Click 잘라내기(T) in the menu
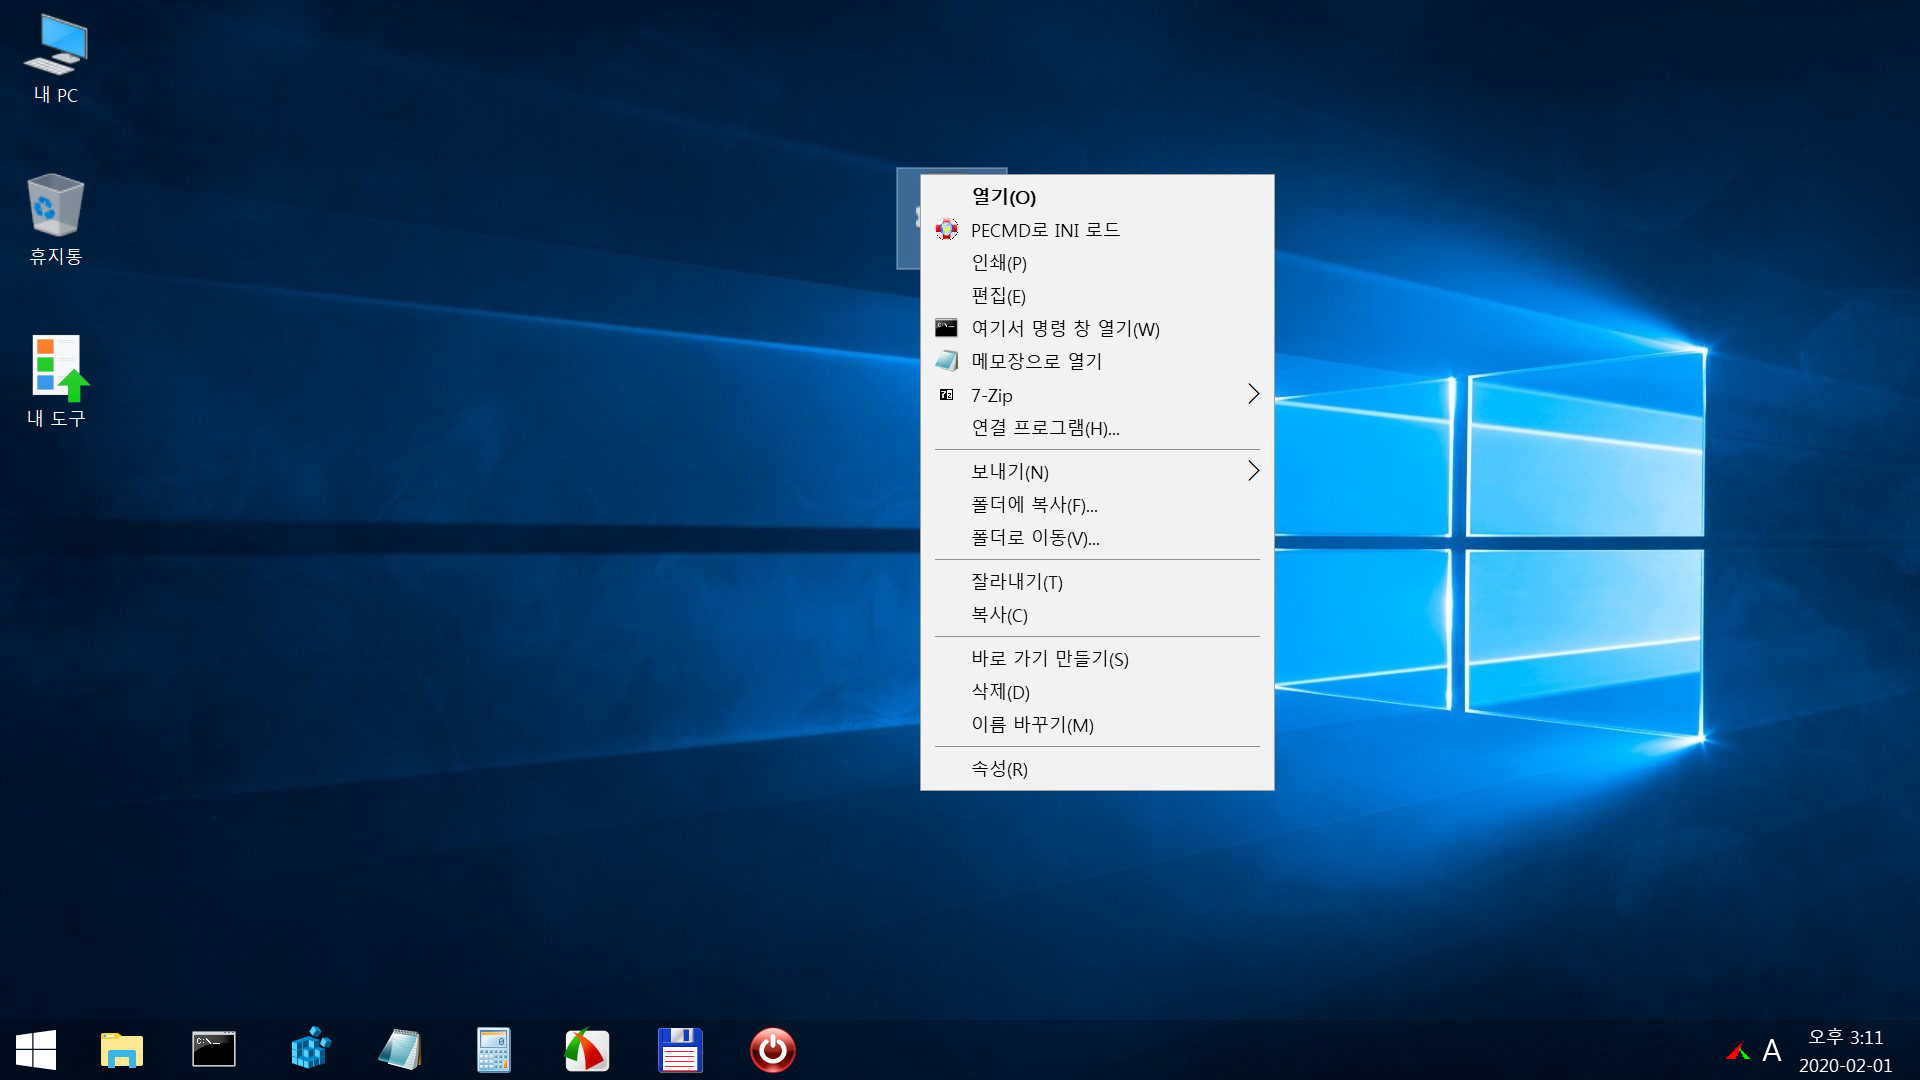 click(1097, 582)
